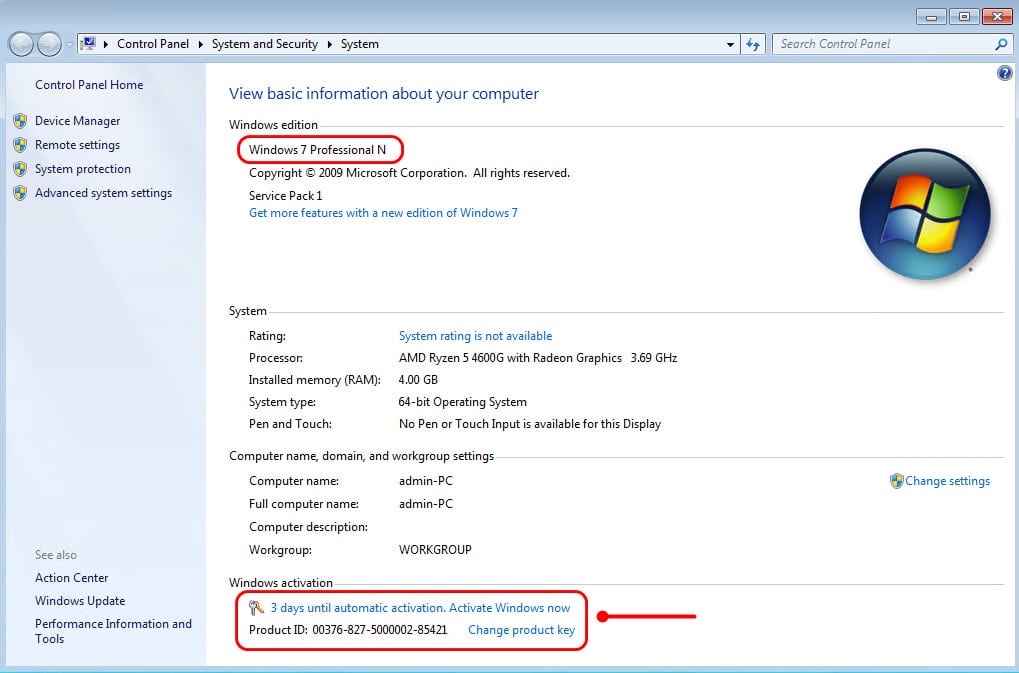Click the Product ID 00376-827-5000002-85421 text
The width and height of the screenshot is (1019, 673).
(348, 630)
